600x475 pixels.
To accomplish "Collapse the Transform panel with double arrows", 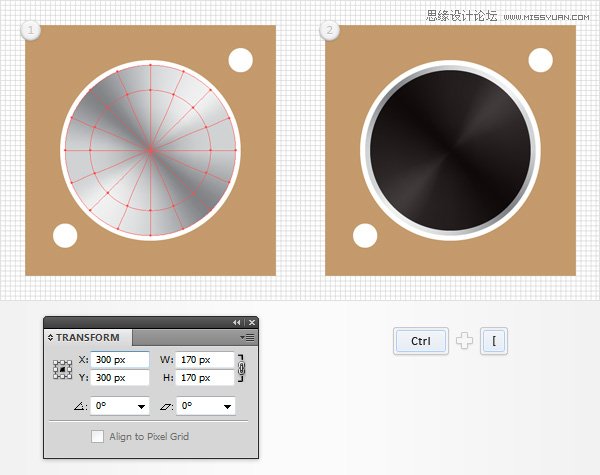I will pyautogui.click(x=236, y=323).
